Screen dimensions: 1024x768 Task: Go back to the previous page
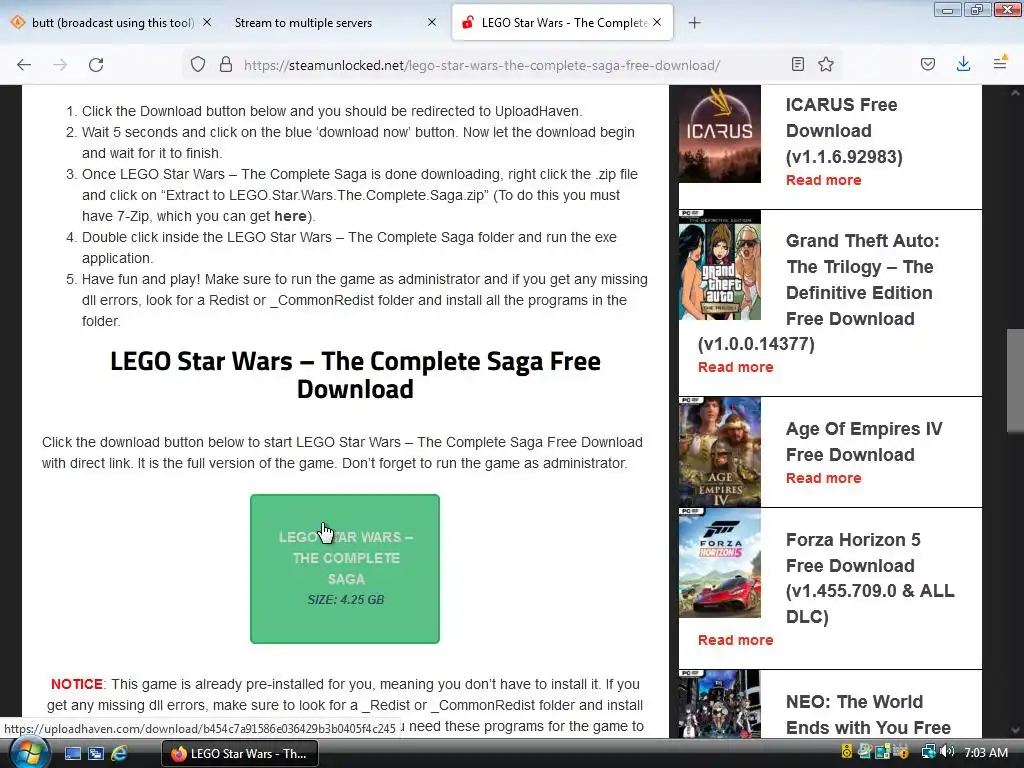24,65
